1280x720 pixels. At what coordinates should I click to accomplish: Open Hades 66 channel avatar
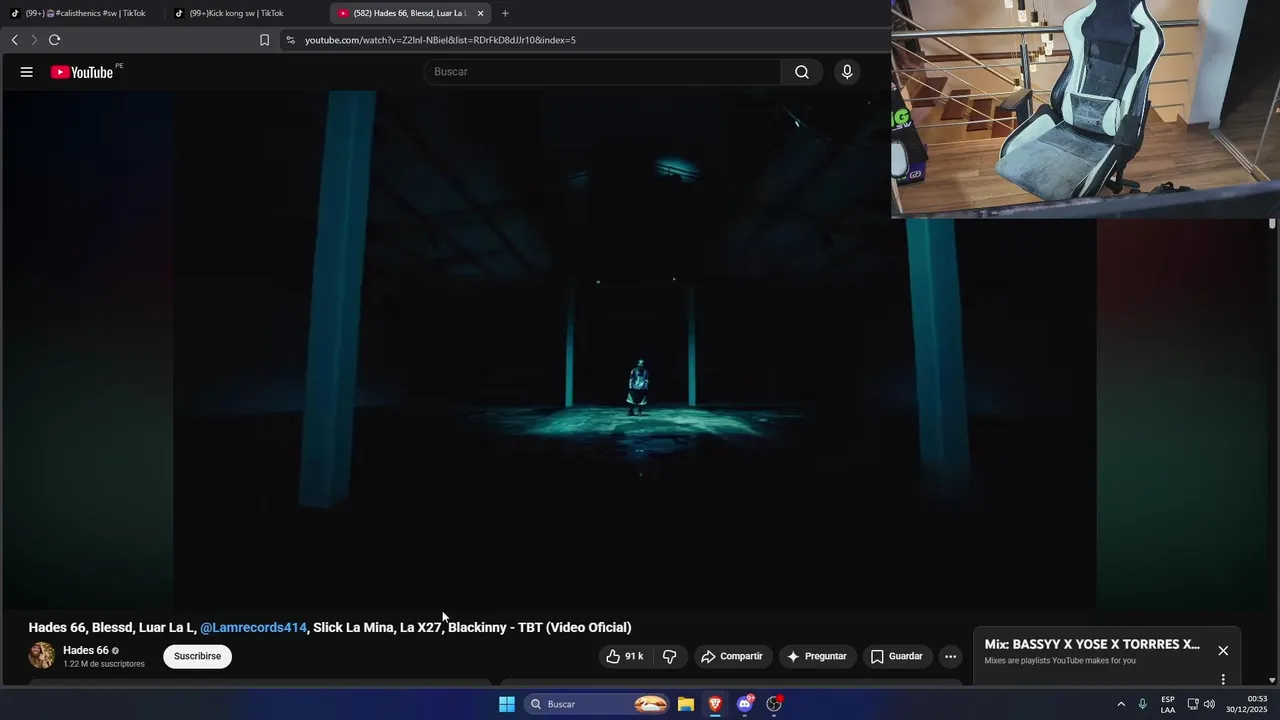[x=42, y=656]
